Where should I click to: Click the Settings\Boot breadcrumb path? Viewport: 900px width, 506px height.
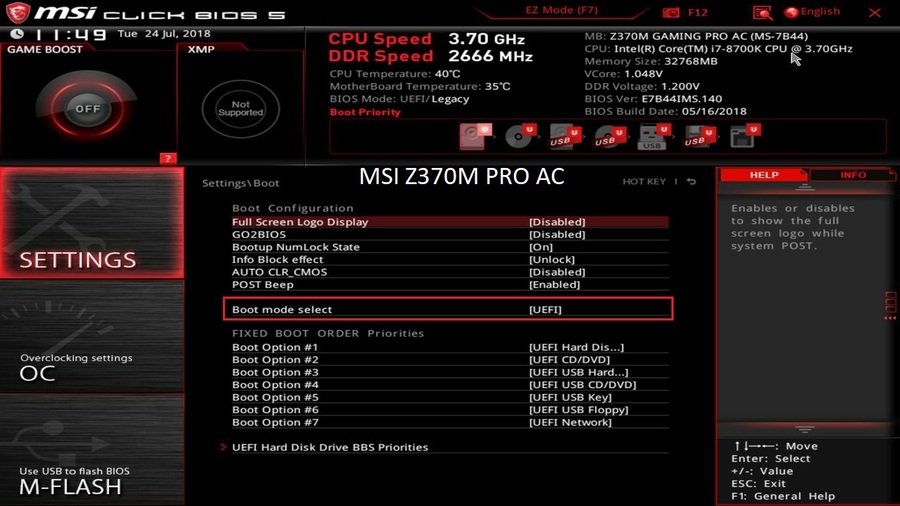[x=240, y=184]
